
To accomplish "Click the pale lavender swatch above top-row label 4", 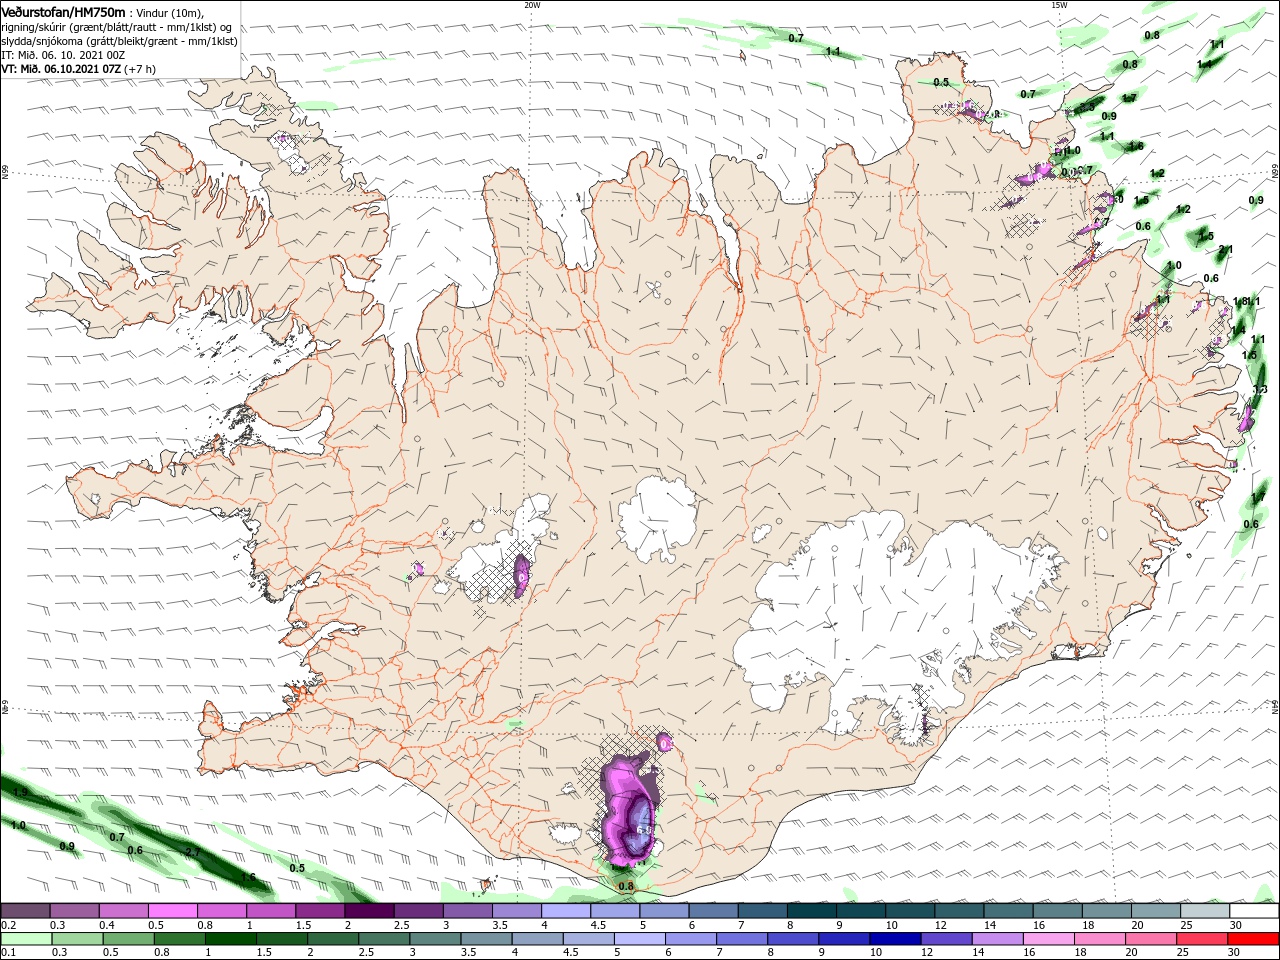I will [566, 911].
